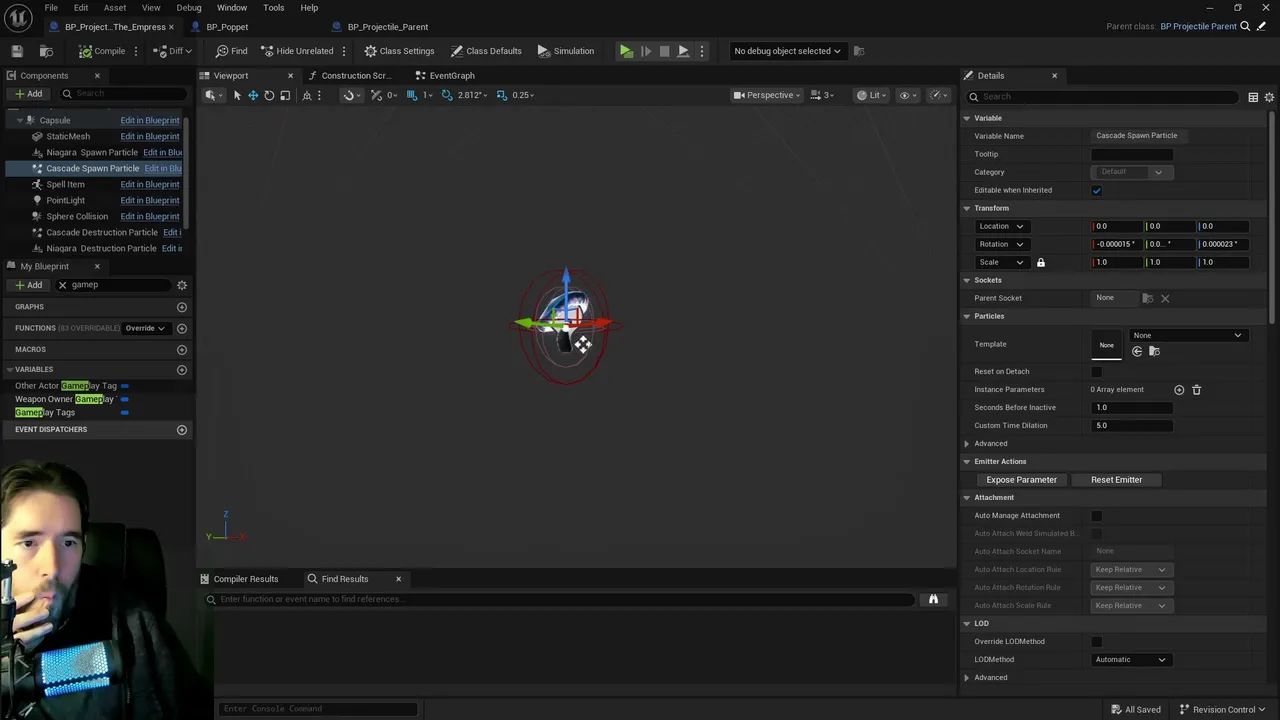Screen dimensions: 1280x720
Task: Select the Viewport tab
Action: point(231,76)
